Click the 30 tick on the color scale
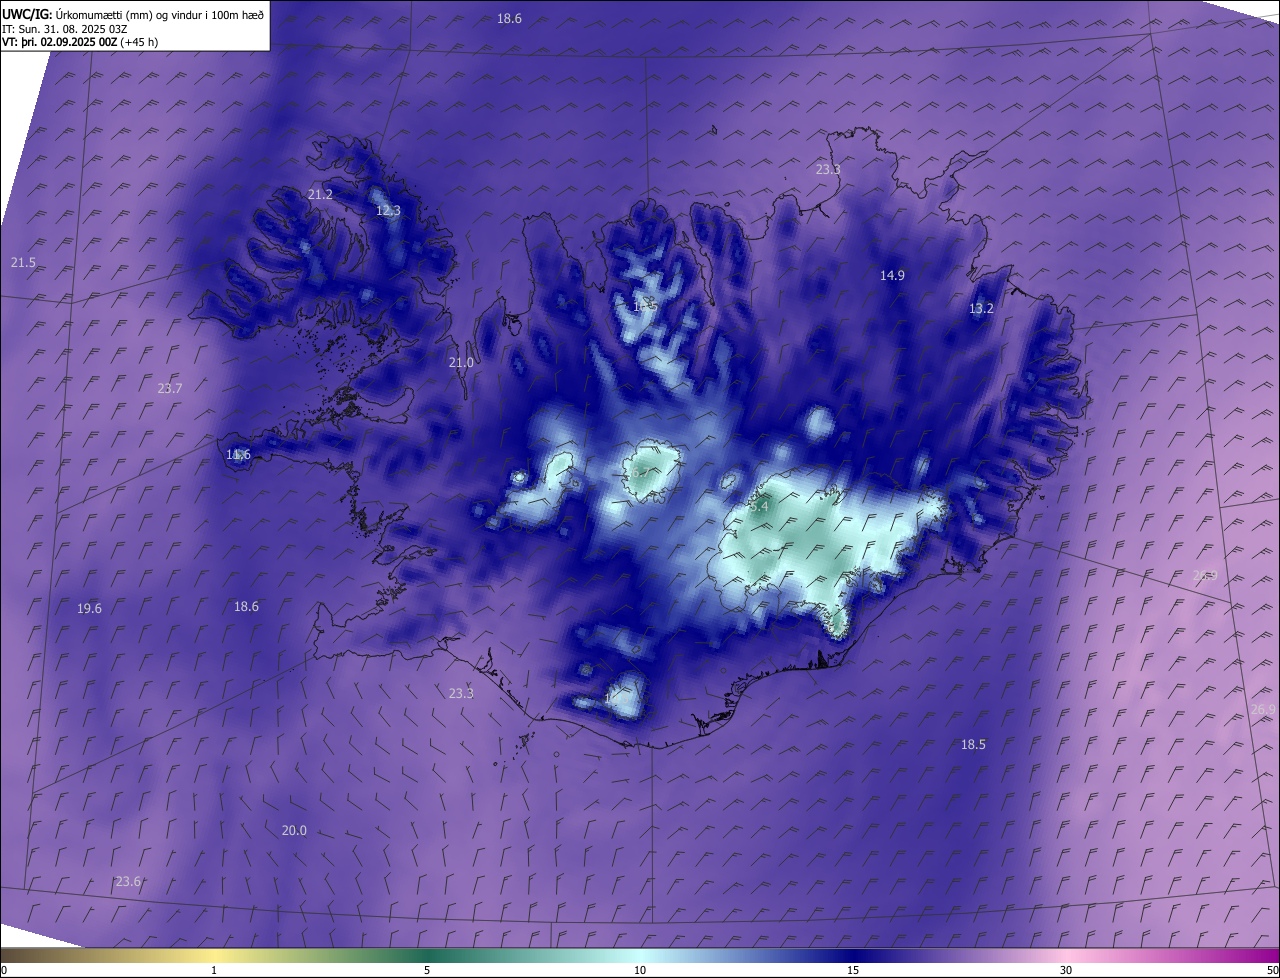 [x=1066, y=971]
